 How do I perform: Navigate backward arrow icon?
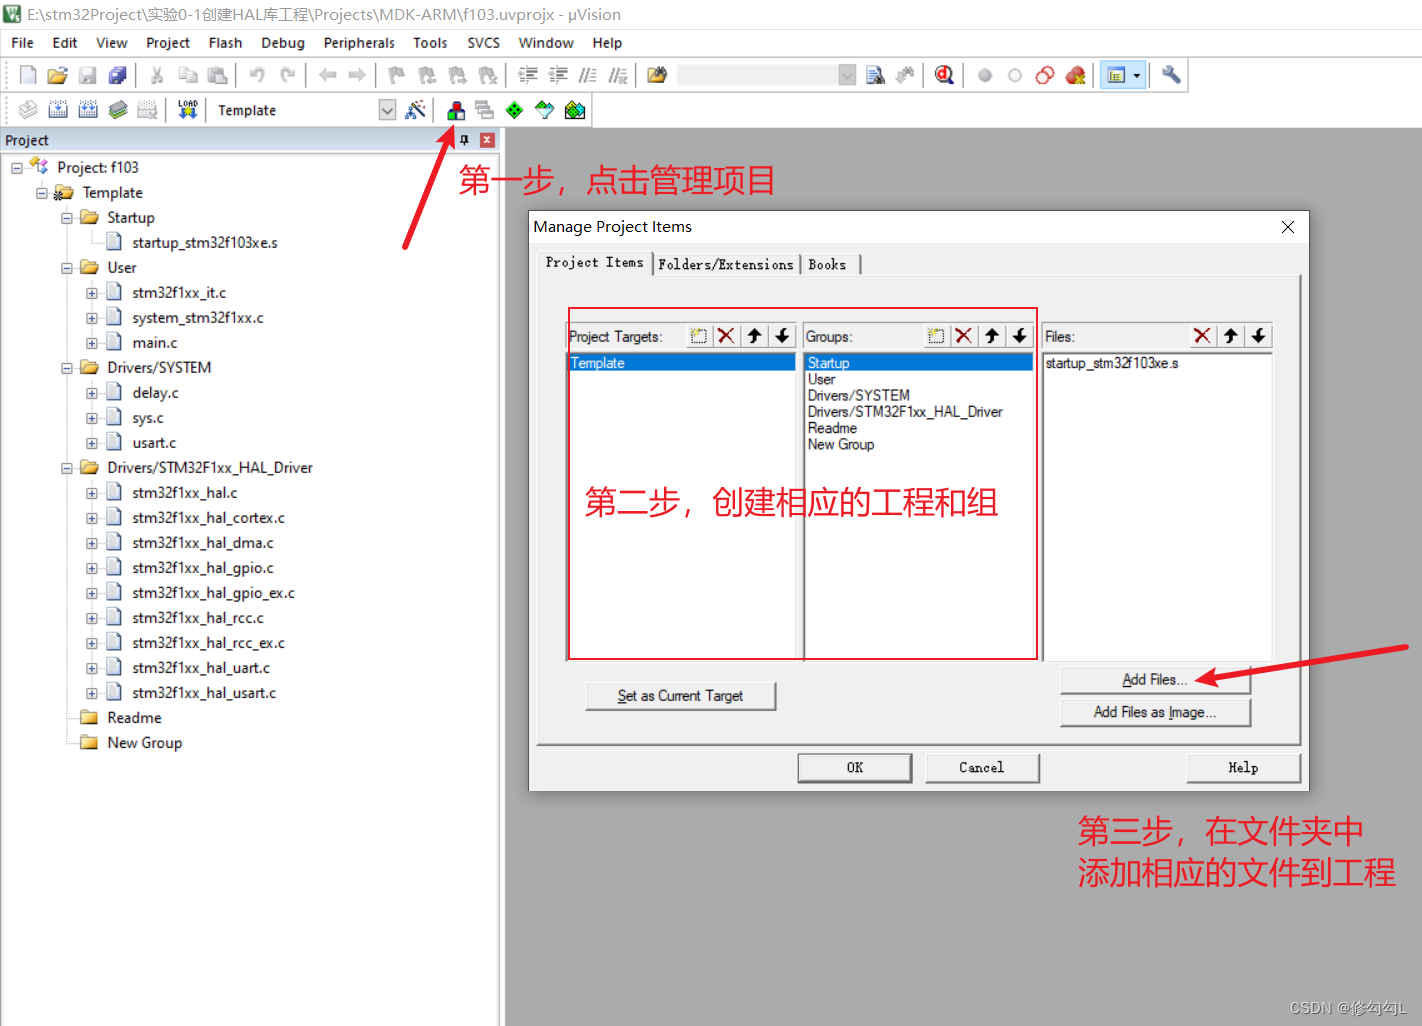[x=327, y=75]
